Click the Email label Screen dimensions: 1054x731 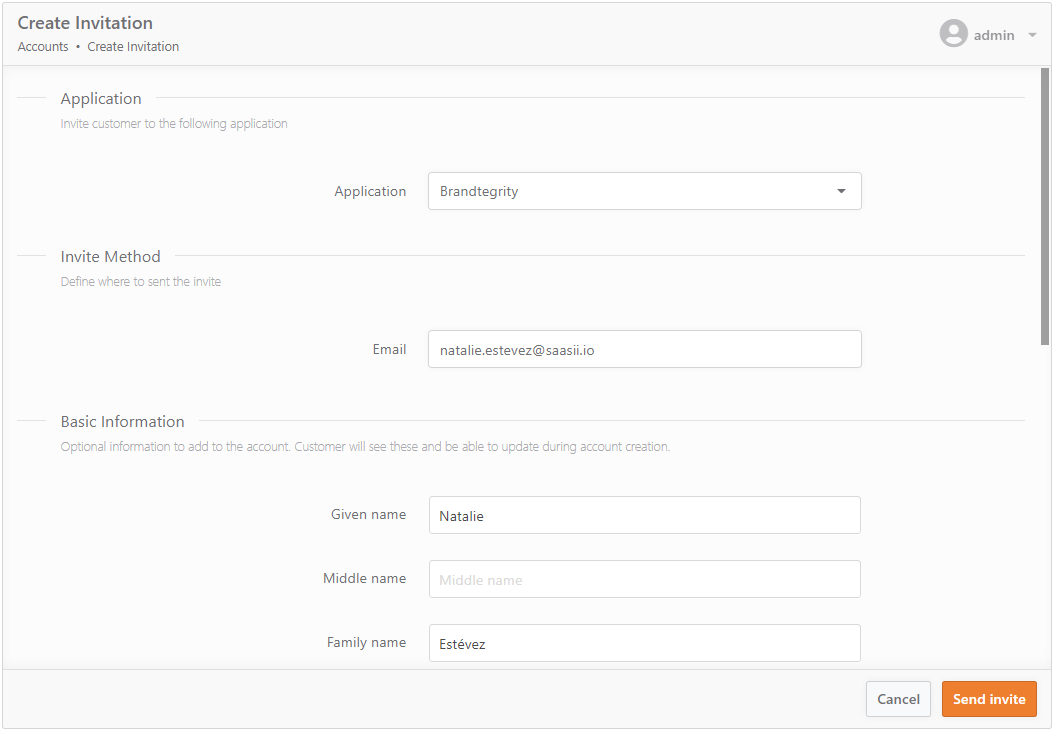click(x=389, y=349)
